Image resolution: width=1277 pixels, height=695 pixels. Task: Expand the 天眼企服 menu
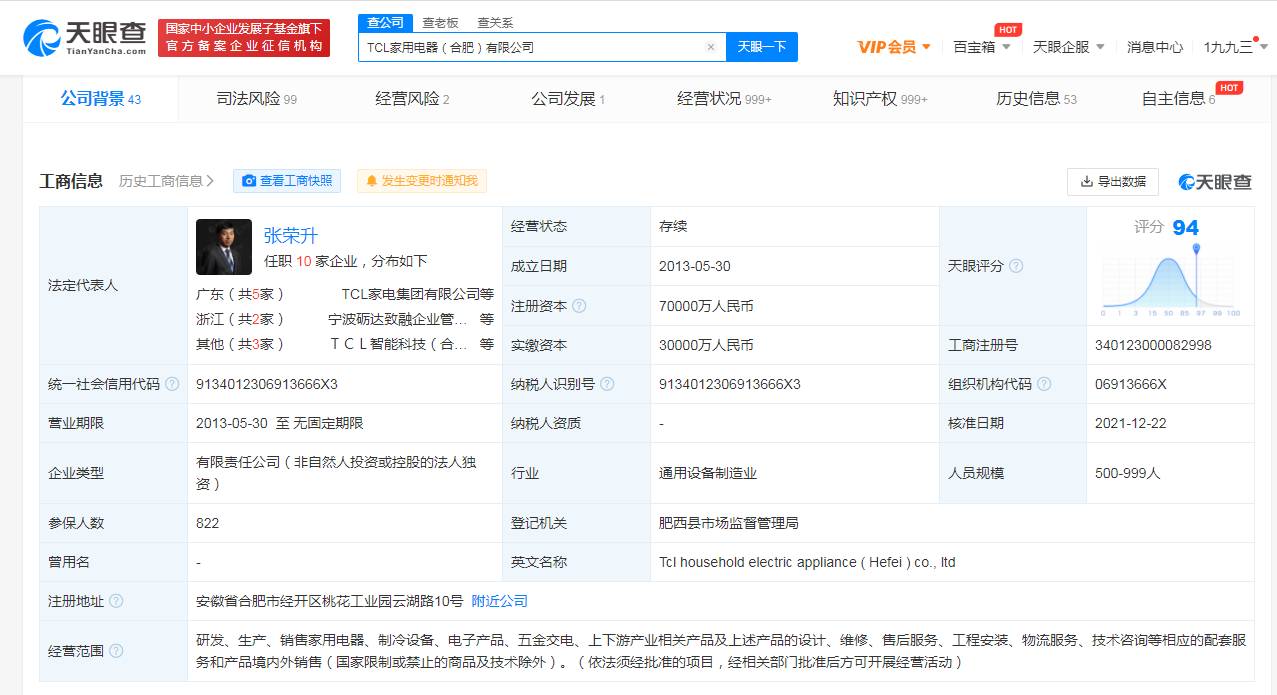[x=1069, y=47]
